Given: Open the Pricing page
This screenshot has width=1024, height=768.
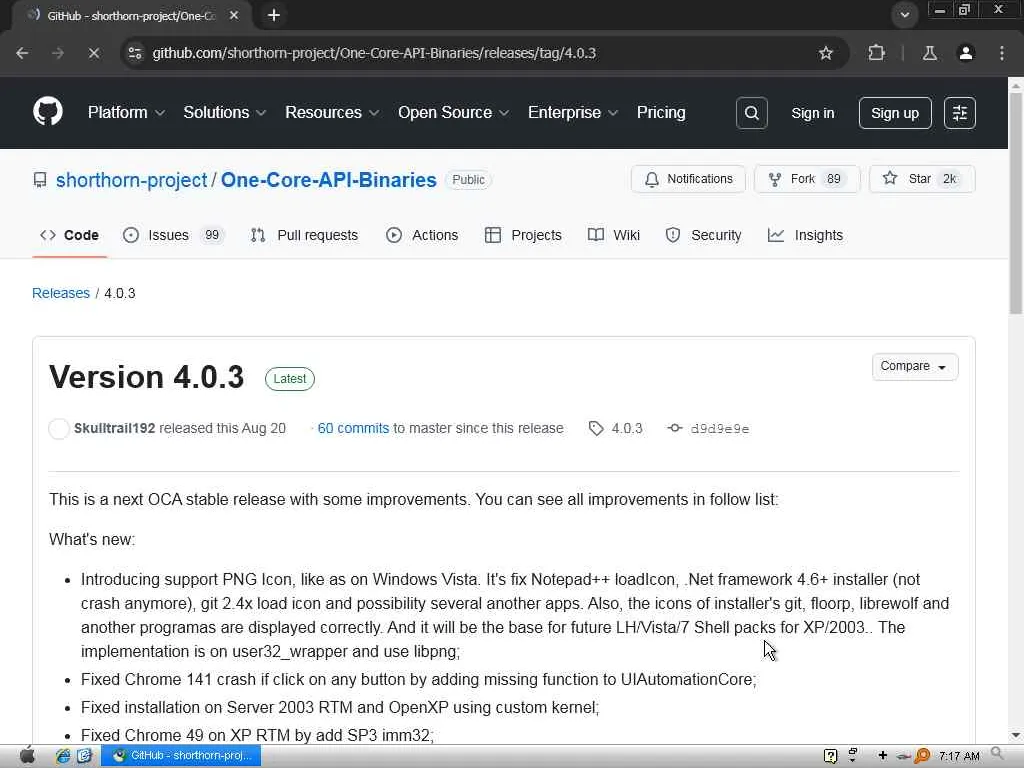Looking at the screenshot, I should coord(661,112).
